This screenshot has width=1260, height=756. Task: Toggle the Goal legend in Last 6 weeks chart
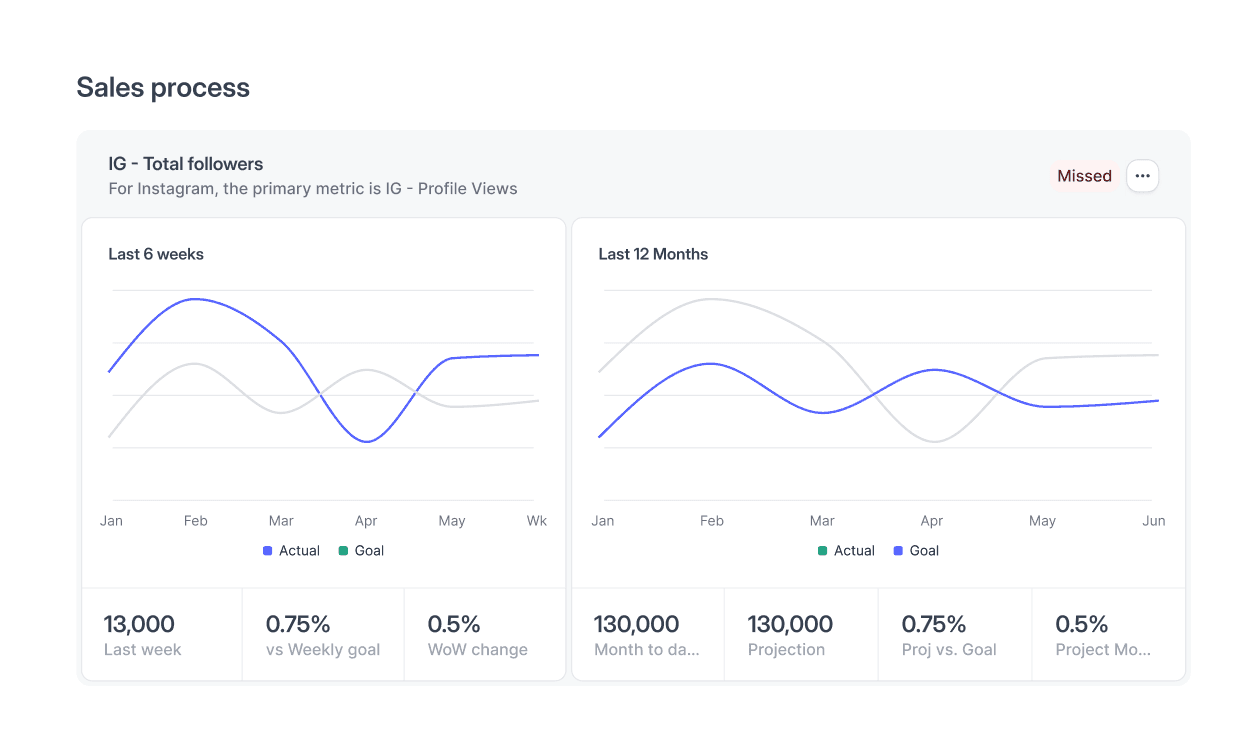(361, 551)
